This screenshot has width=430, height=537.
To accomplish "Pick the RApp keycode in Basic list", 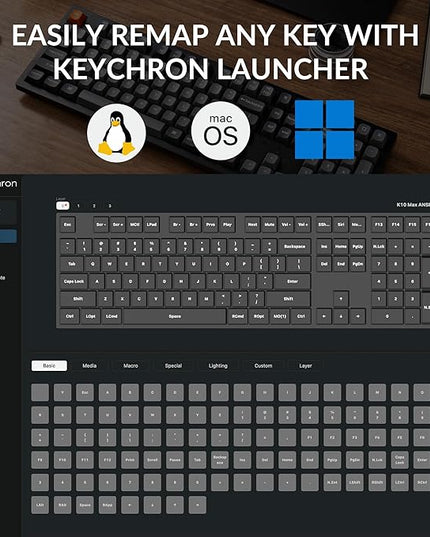I will click(x=108, y=505).
